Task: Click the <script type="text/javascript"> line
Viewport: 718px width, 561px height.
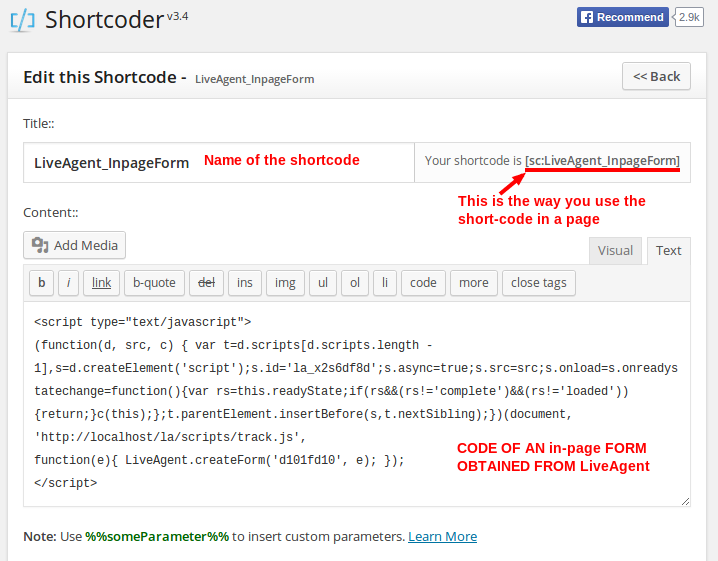Action: point(142,322)
